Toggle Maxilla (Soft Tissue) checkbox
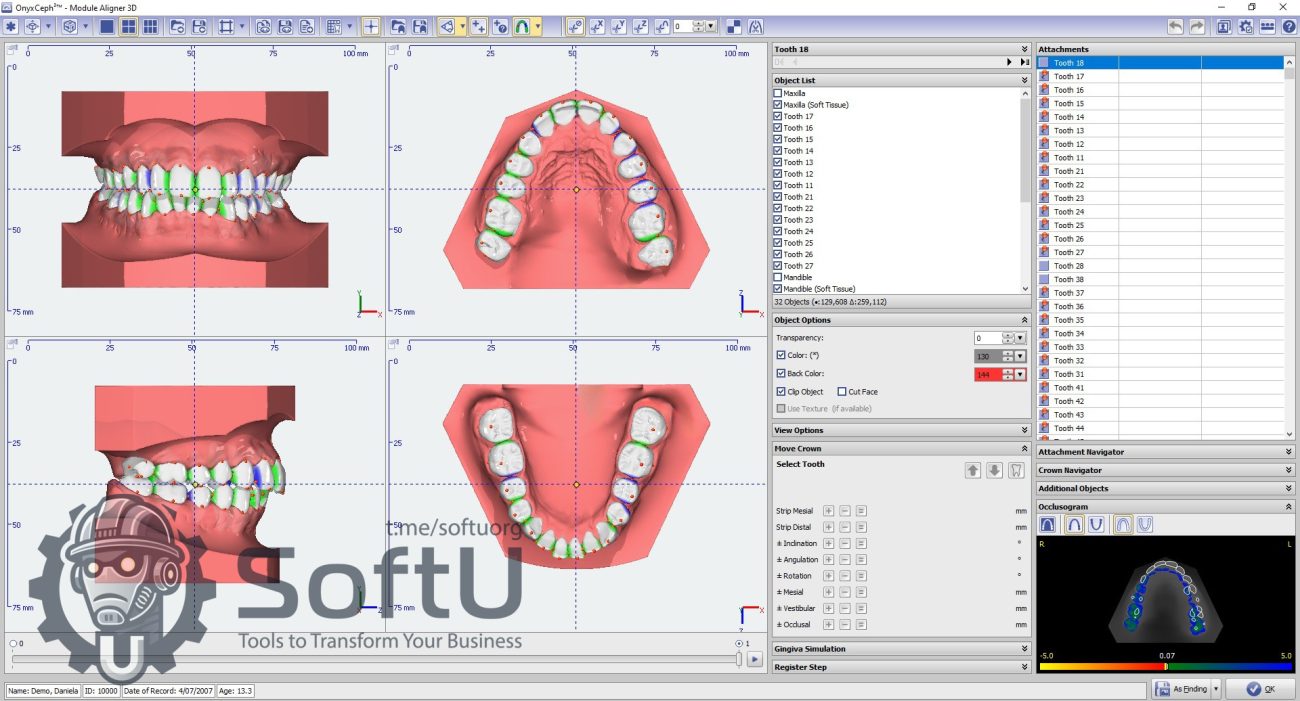The width and height of the screenshot is (1300, 701). point(778,105)
